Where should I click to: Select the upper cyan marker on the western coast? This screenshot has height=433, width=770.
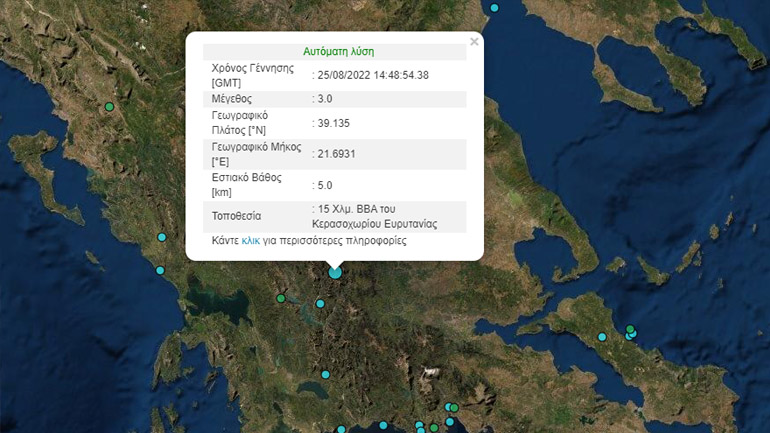162,237
